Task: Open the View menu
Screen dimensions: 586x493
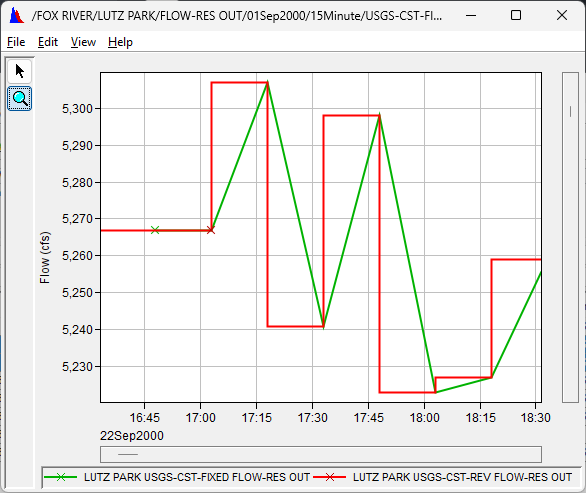Action: [83, 42]
